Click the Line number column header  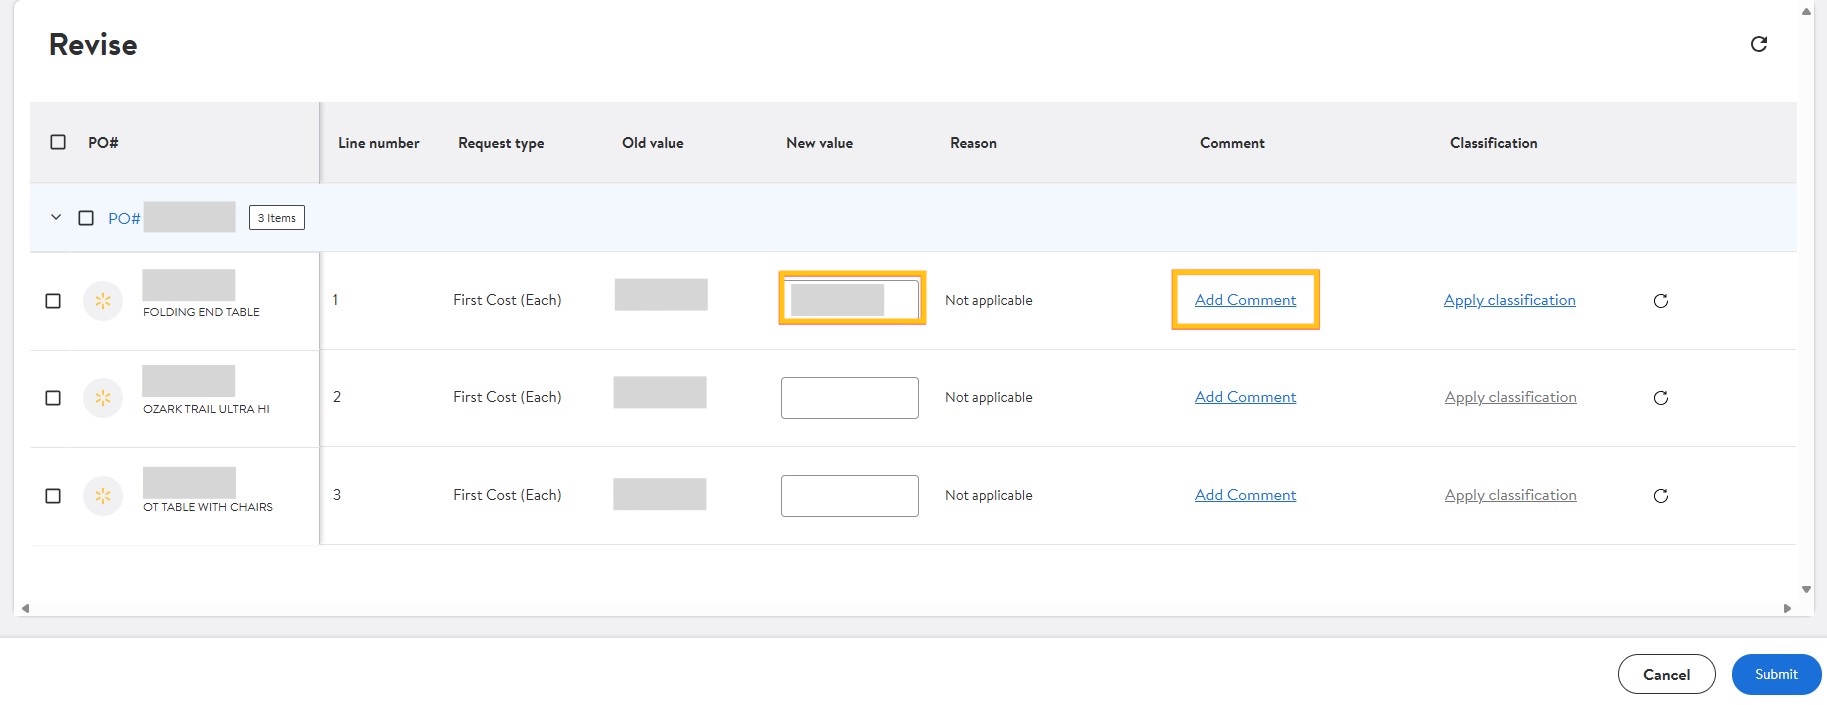click(x=379, y=143)
